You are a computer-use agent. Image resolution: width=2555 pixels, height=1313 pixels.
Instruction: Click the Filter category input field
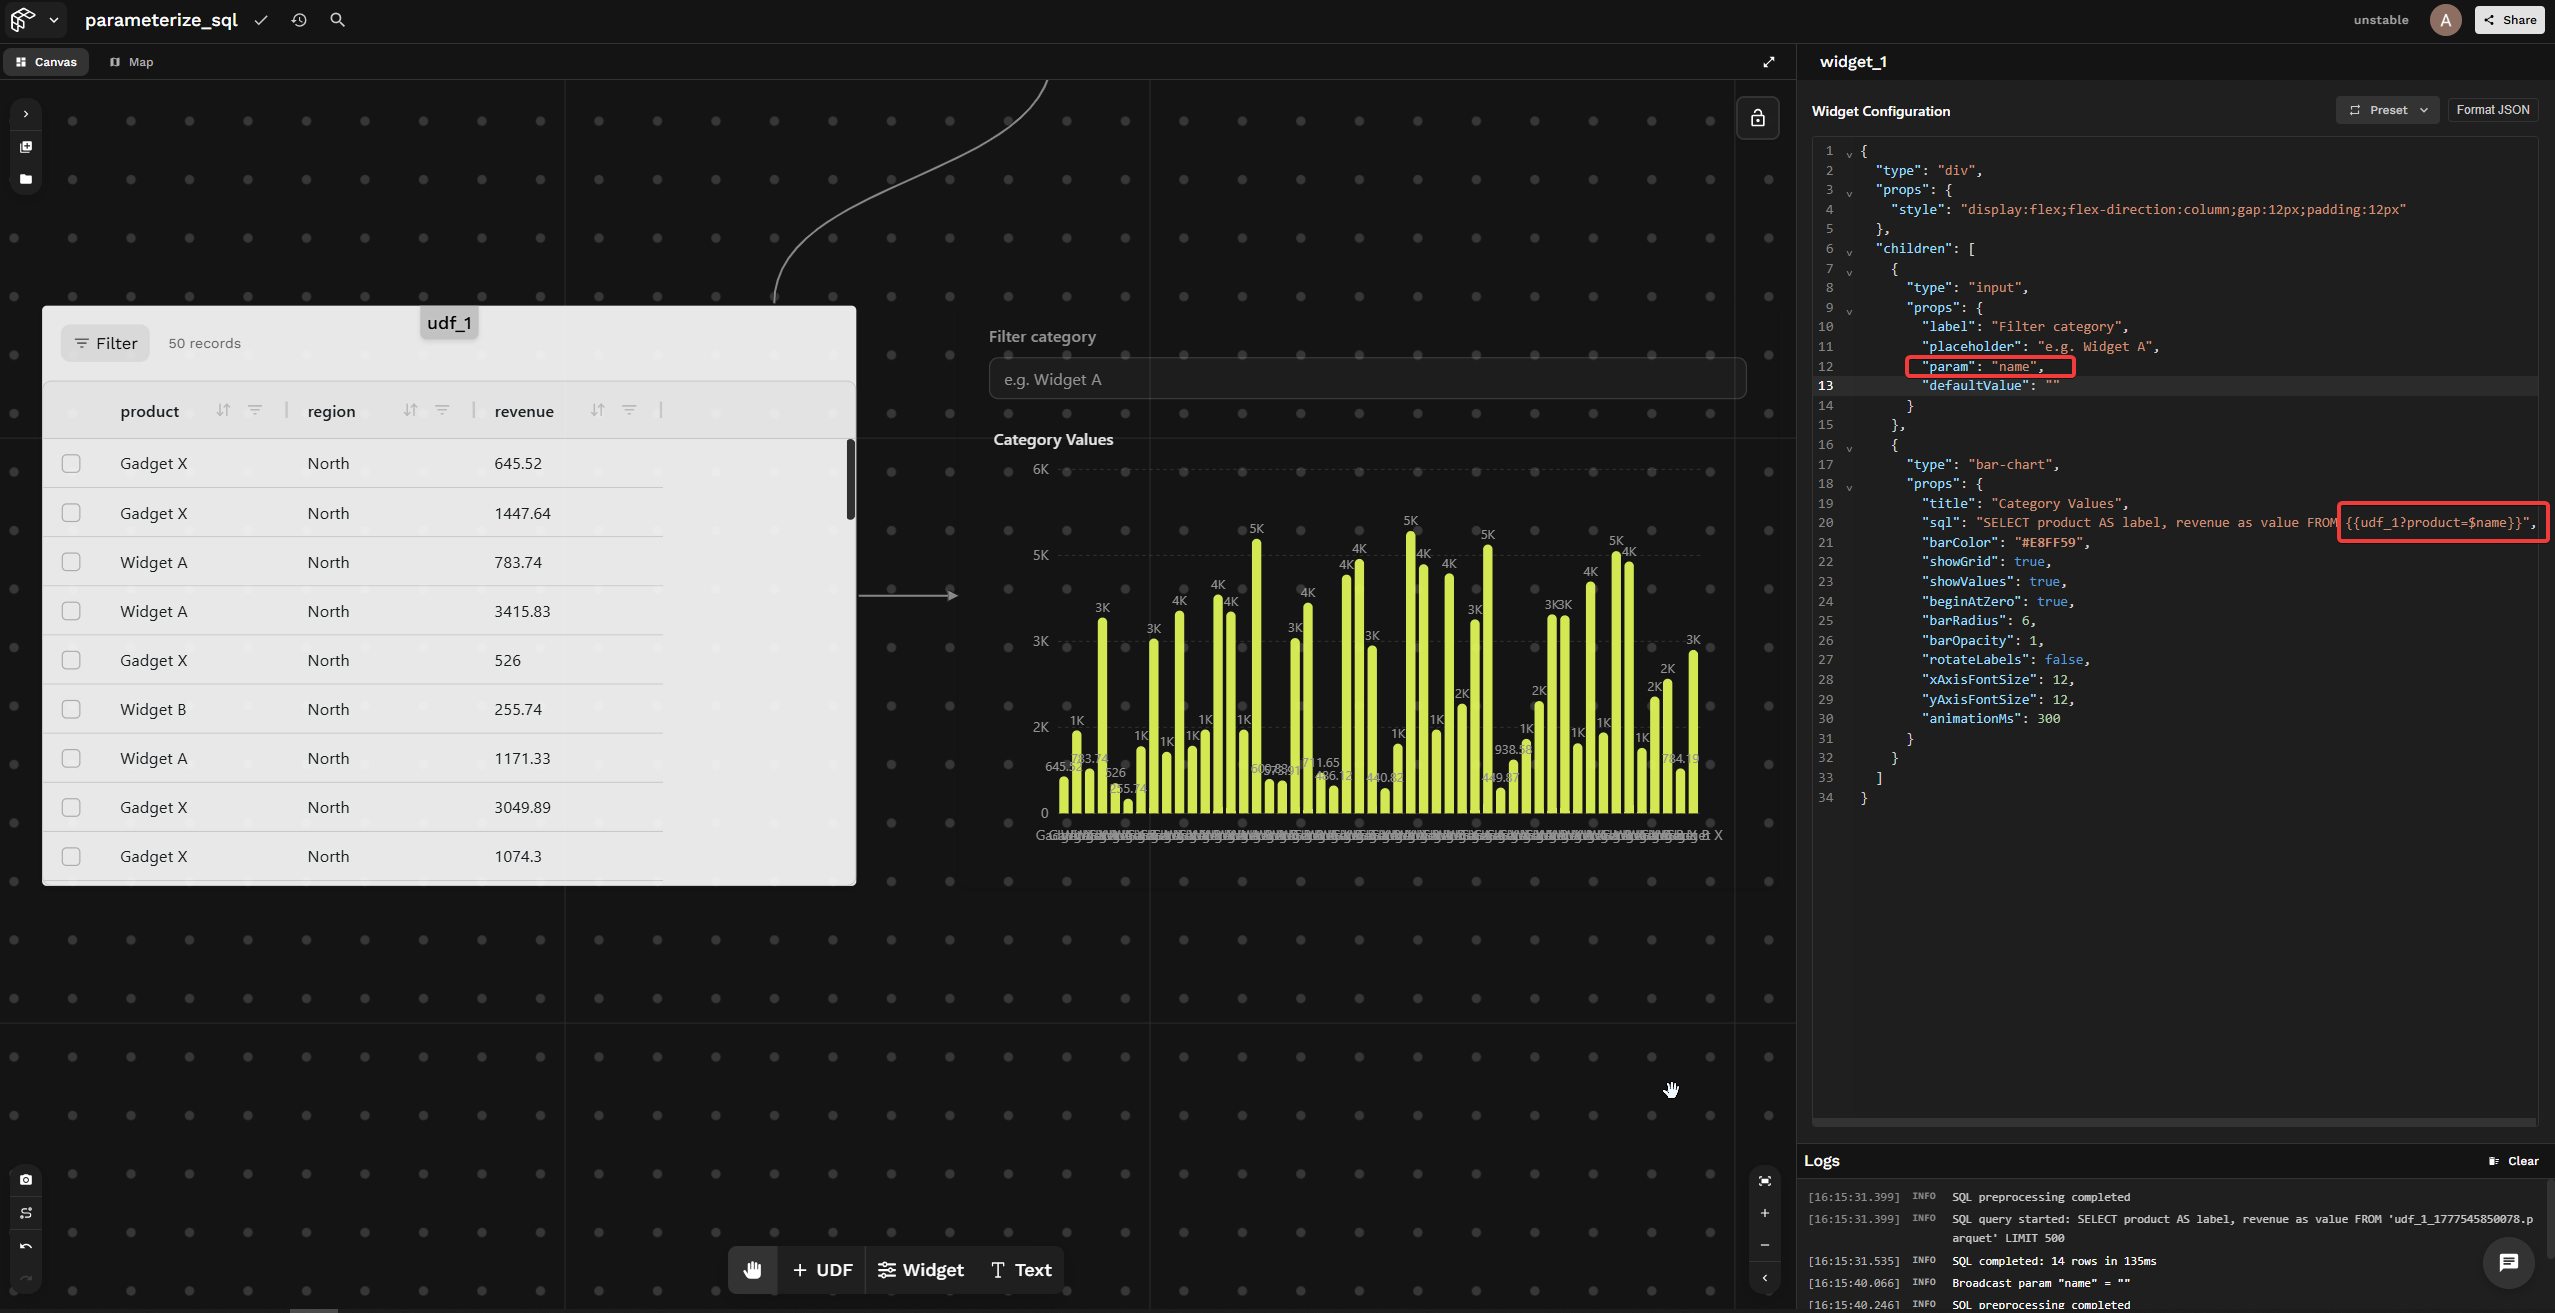[x=1367, y=380]
